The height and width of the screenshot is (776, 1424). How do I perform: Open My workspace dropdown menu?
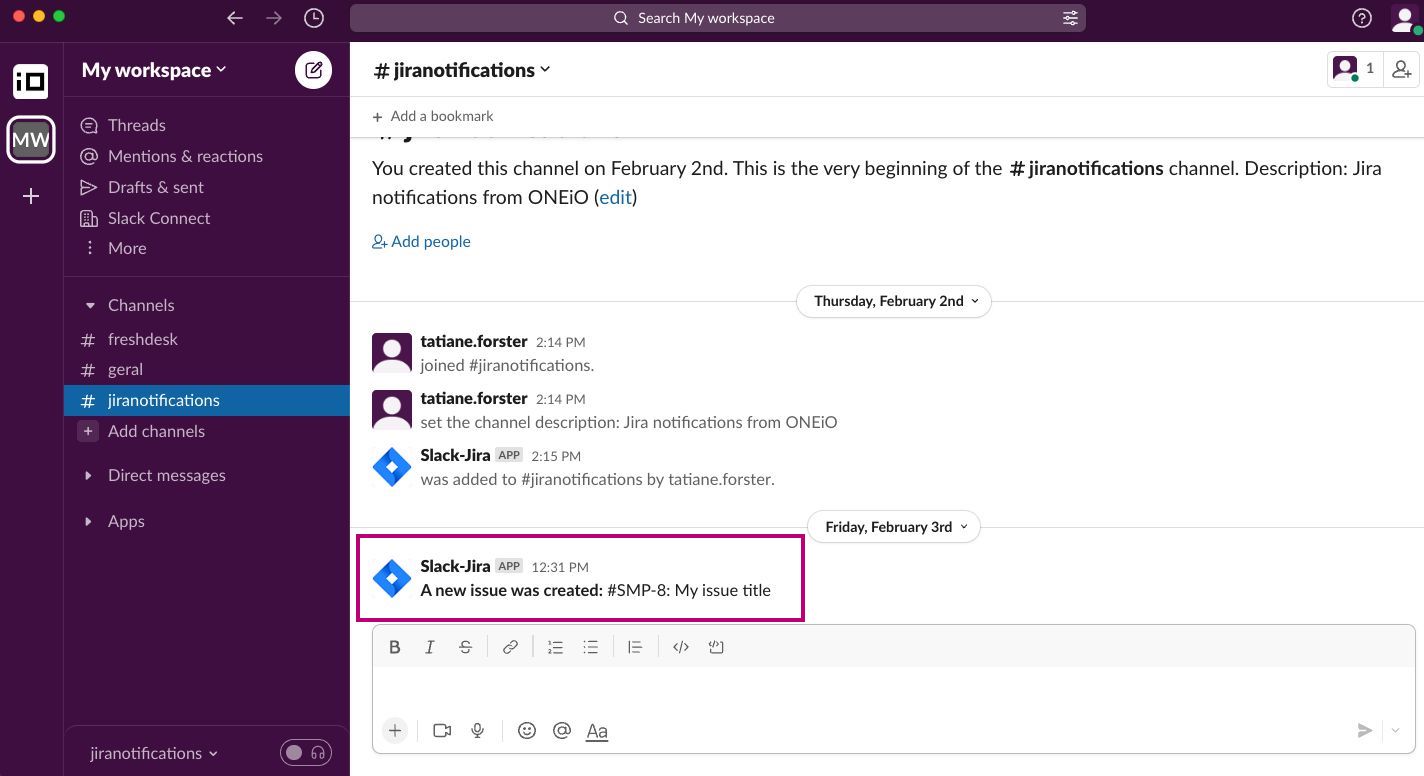tap(154, 70)
